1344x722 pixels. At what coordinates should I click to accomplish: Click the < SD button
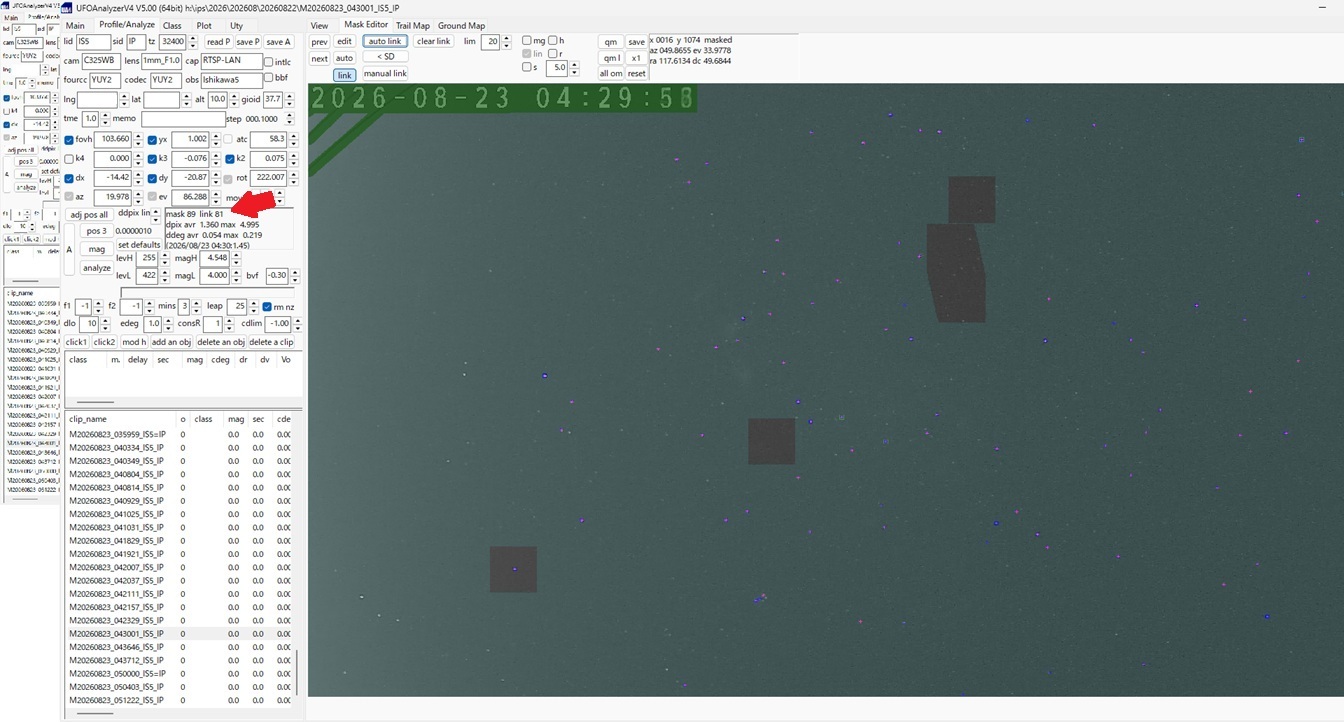(x=385, y=57)
